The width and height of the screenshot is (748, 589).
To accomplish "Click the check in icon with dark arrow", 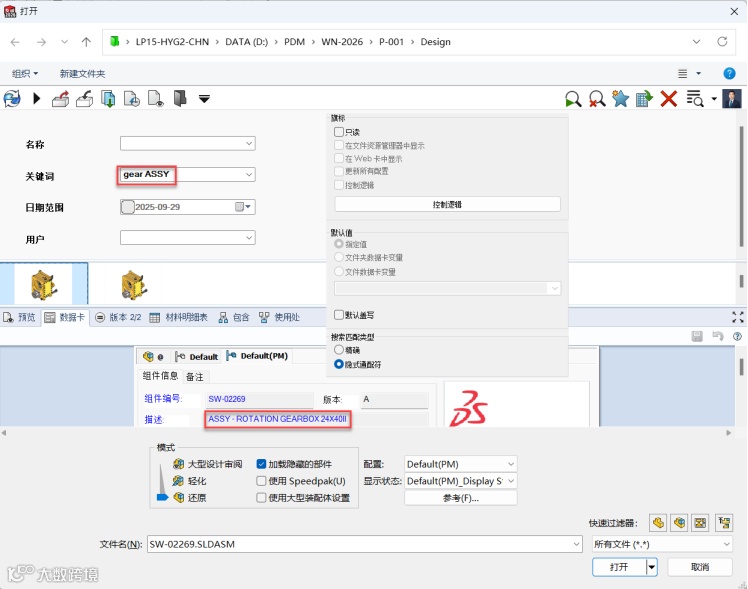I will click(x=84, y=99).
